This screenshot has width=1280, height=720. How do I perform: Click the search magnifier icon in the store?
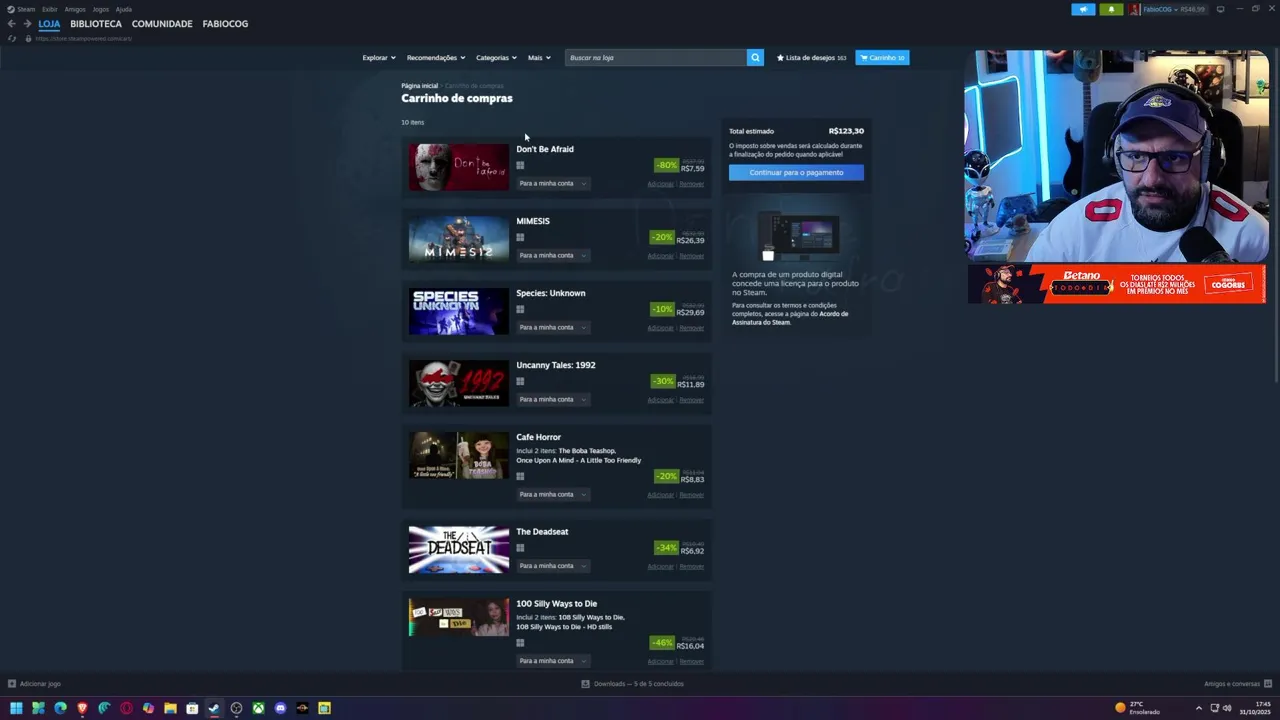(x=755, y=57)
